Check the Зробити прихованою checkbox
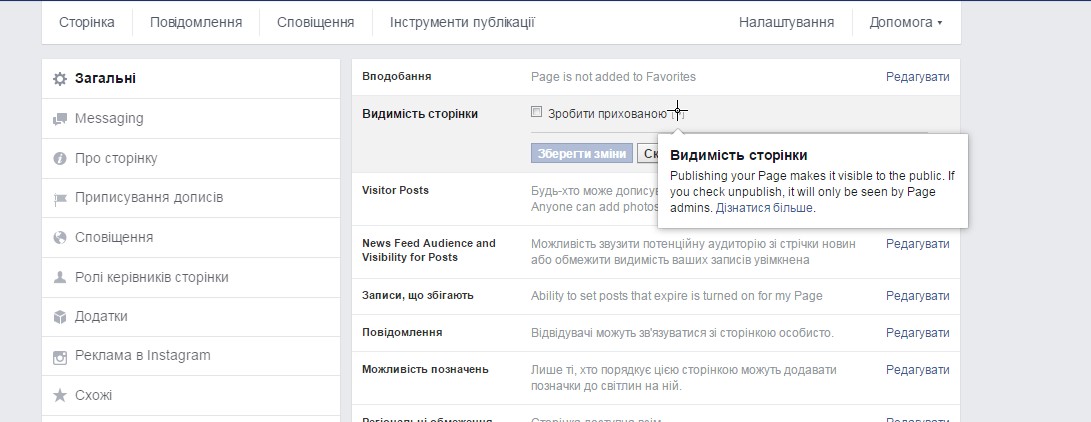Image resolution: width=1091 pixels, height=422 pixels. pyautogui.click(x=536, y=111)
